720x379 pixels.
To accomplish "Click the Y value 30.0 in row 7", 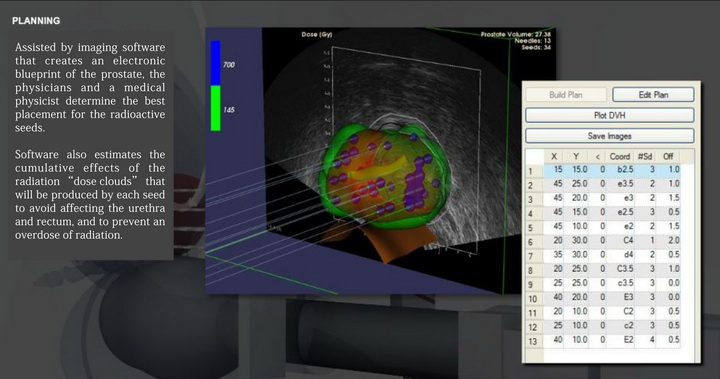I will pyautogui.click(x=579, y=255).
